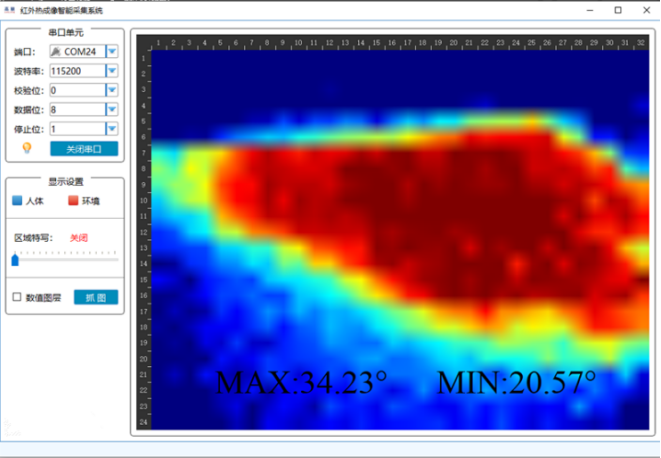The width and height of the screenshot is (661, 458).
Task: Click the app icon in title bar
Action: pos(9,9)
